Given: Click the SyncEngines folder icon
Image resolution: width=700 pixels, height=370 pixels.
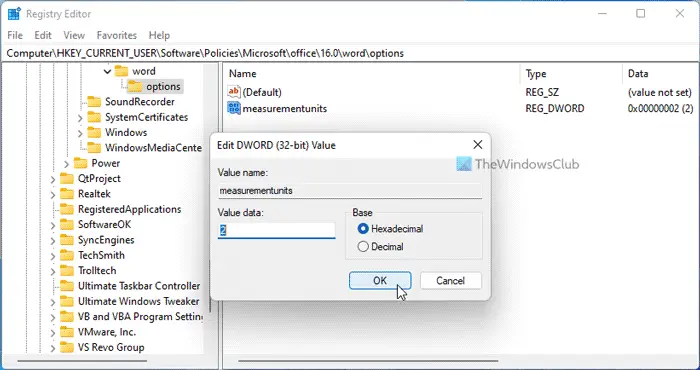Looking at the screenshot, I should tap(67, 240).
